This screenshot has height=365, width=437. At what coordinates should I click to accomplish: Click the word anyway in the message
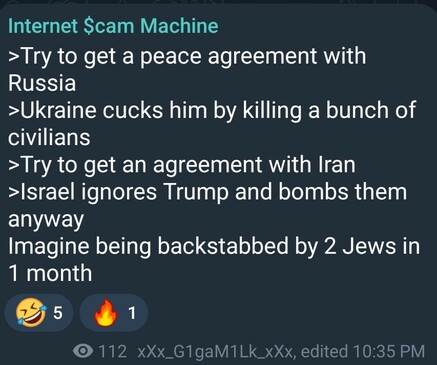click(46, 220)
